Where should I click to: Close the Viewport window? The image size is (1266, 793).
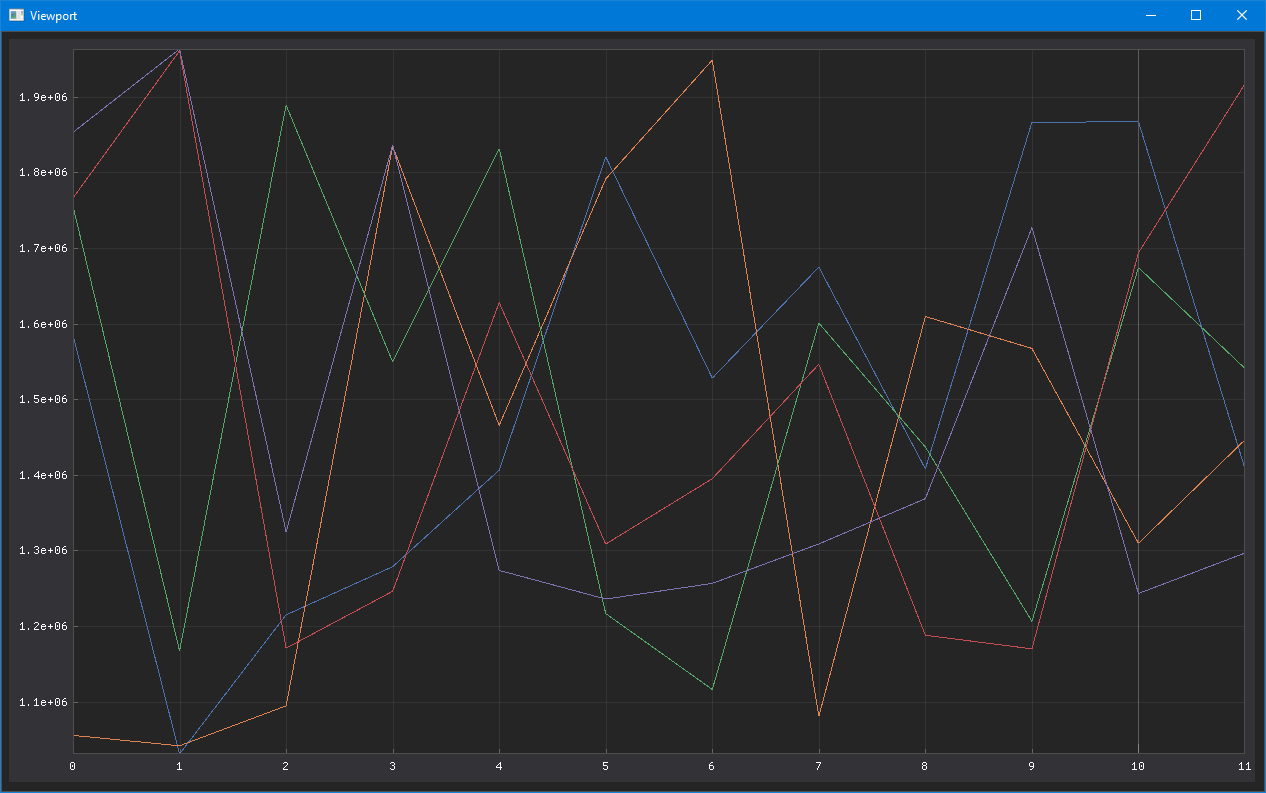[1241, 15]
